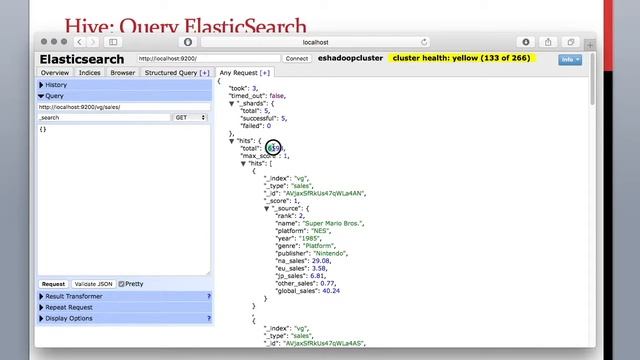
Task: Expand the Result Transformer section
Action: coord(124,296)
